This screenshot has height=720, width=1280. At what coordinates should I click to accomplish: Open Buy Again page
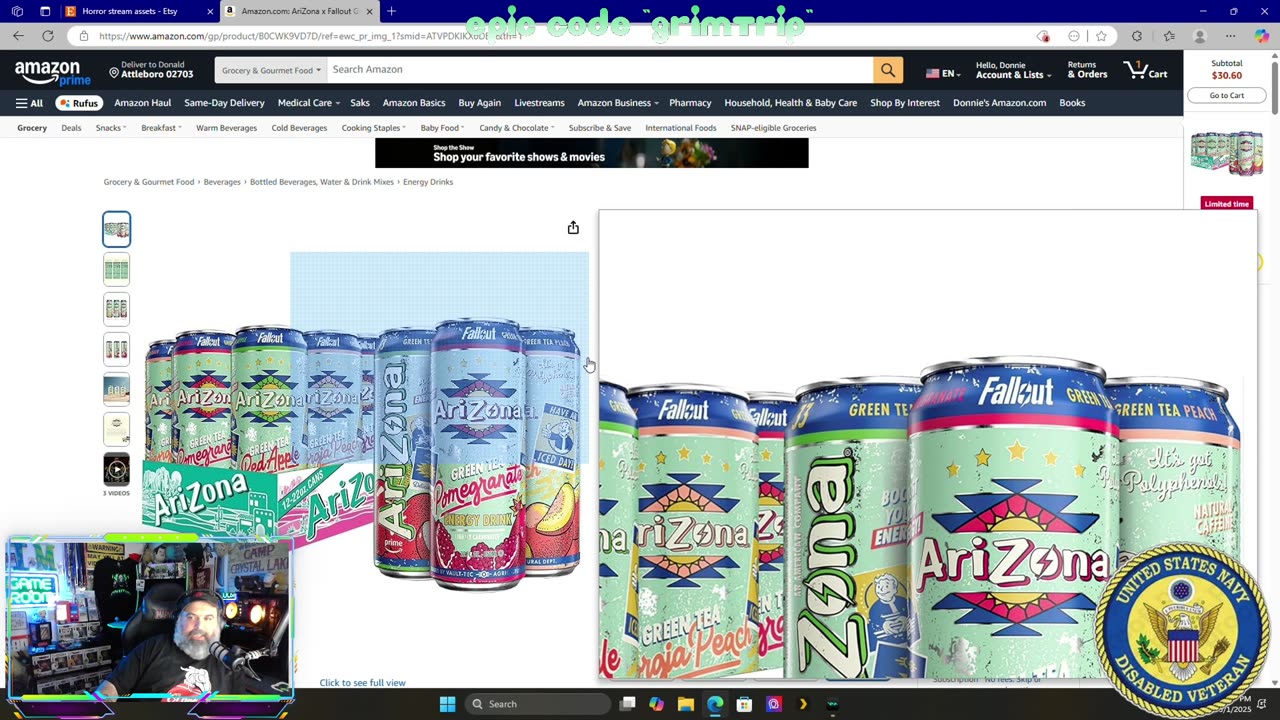coord(479,103)
